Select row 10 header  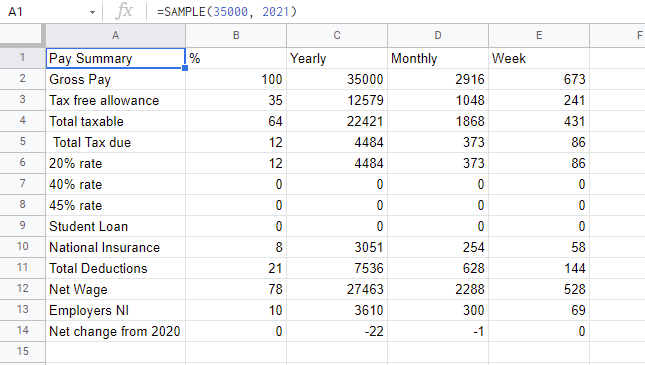[x=23, y=247]
